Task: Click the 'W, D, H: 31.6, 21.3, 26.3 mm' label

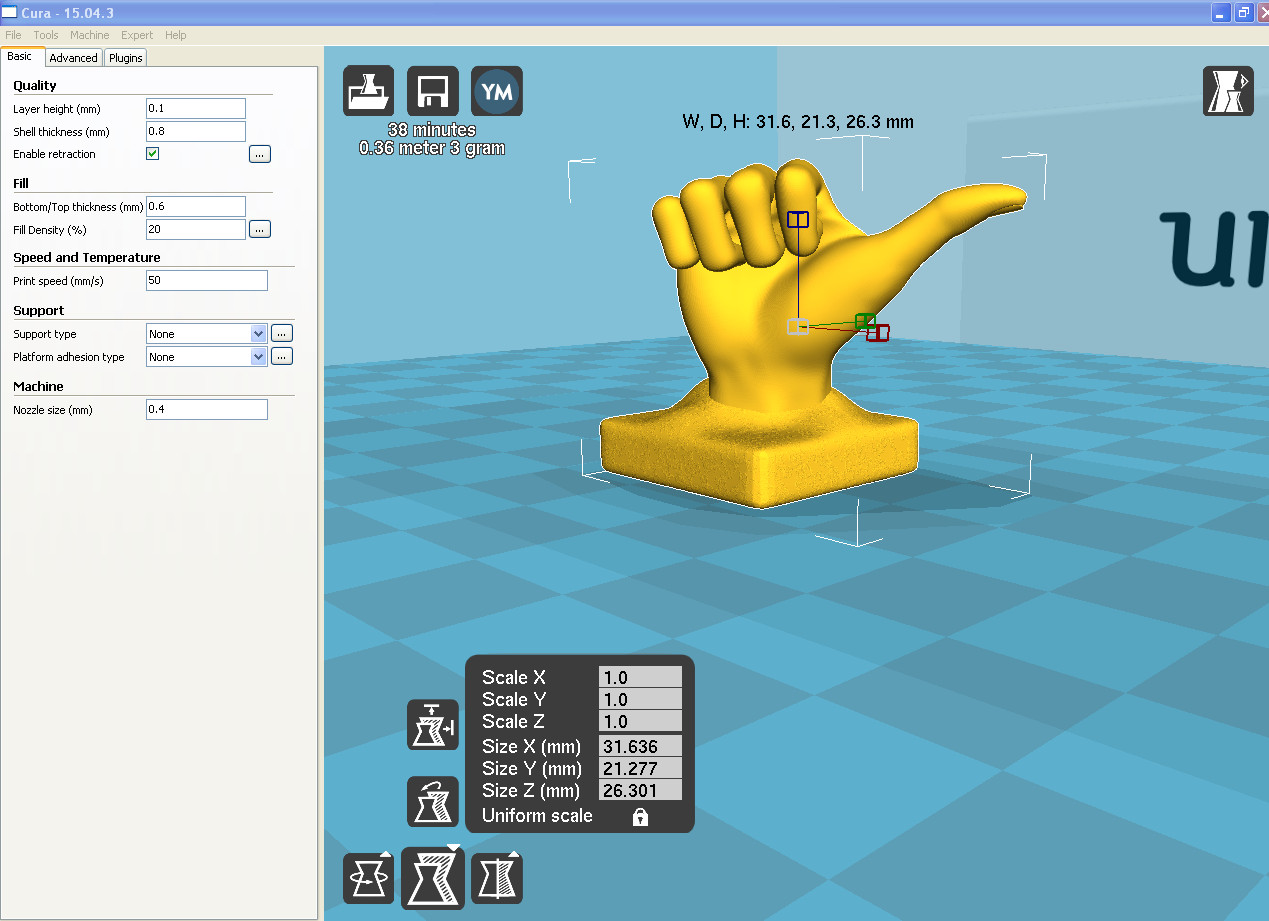Action: coord(798,122)
